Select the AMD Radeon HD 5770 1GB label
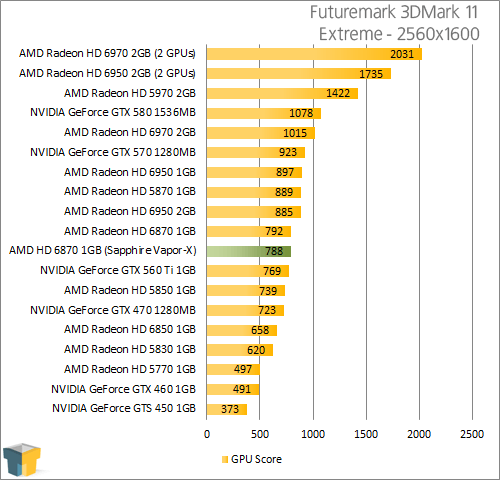The image size is (500, 480). coord(130,369)
